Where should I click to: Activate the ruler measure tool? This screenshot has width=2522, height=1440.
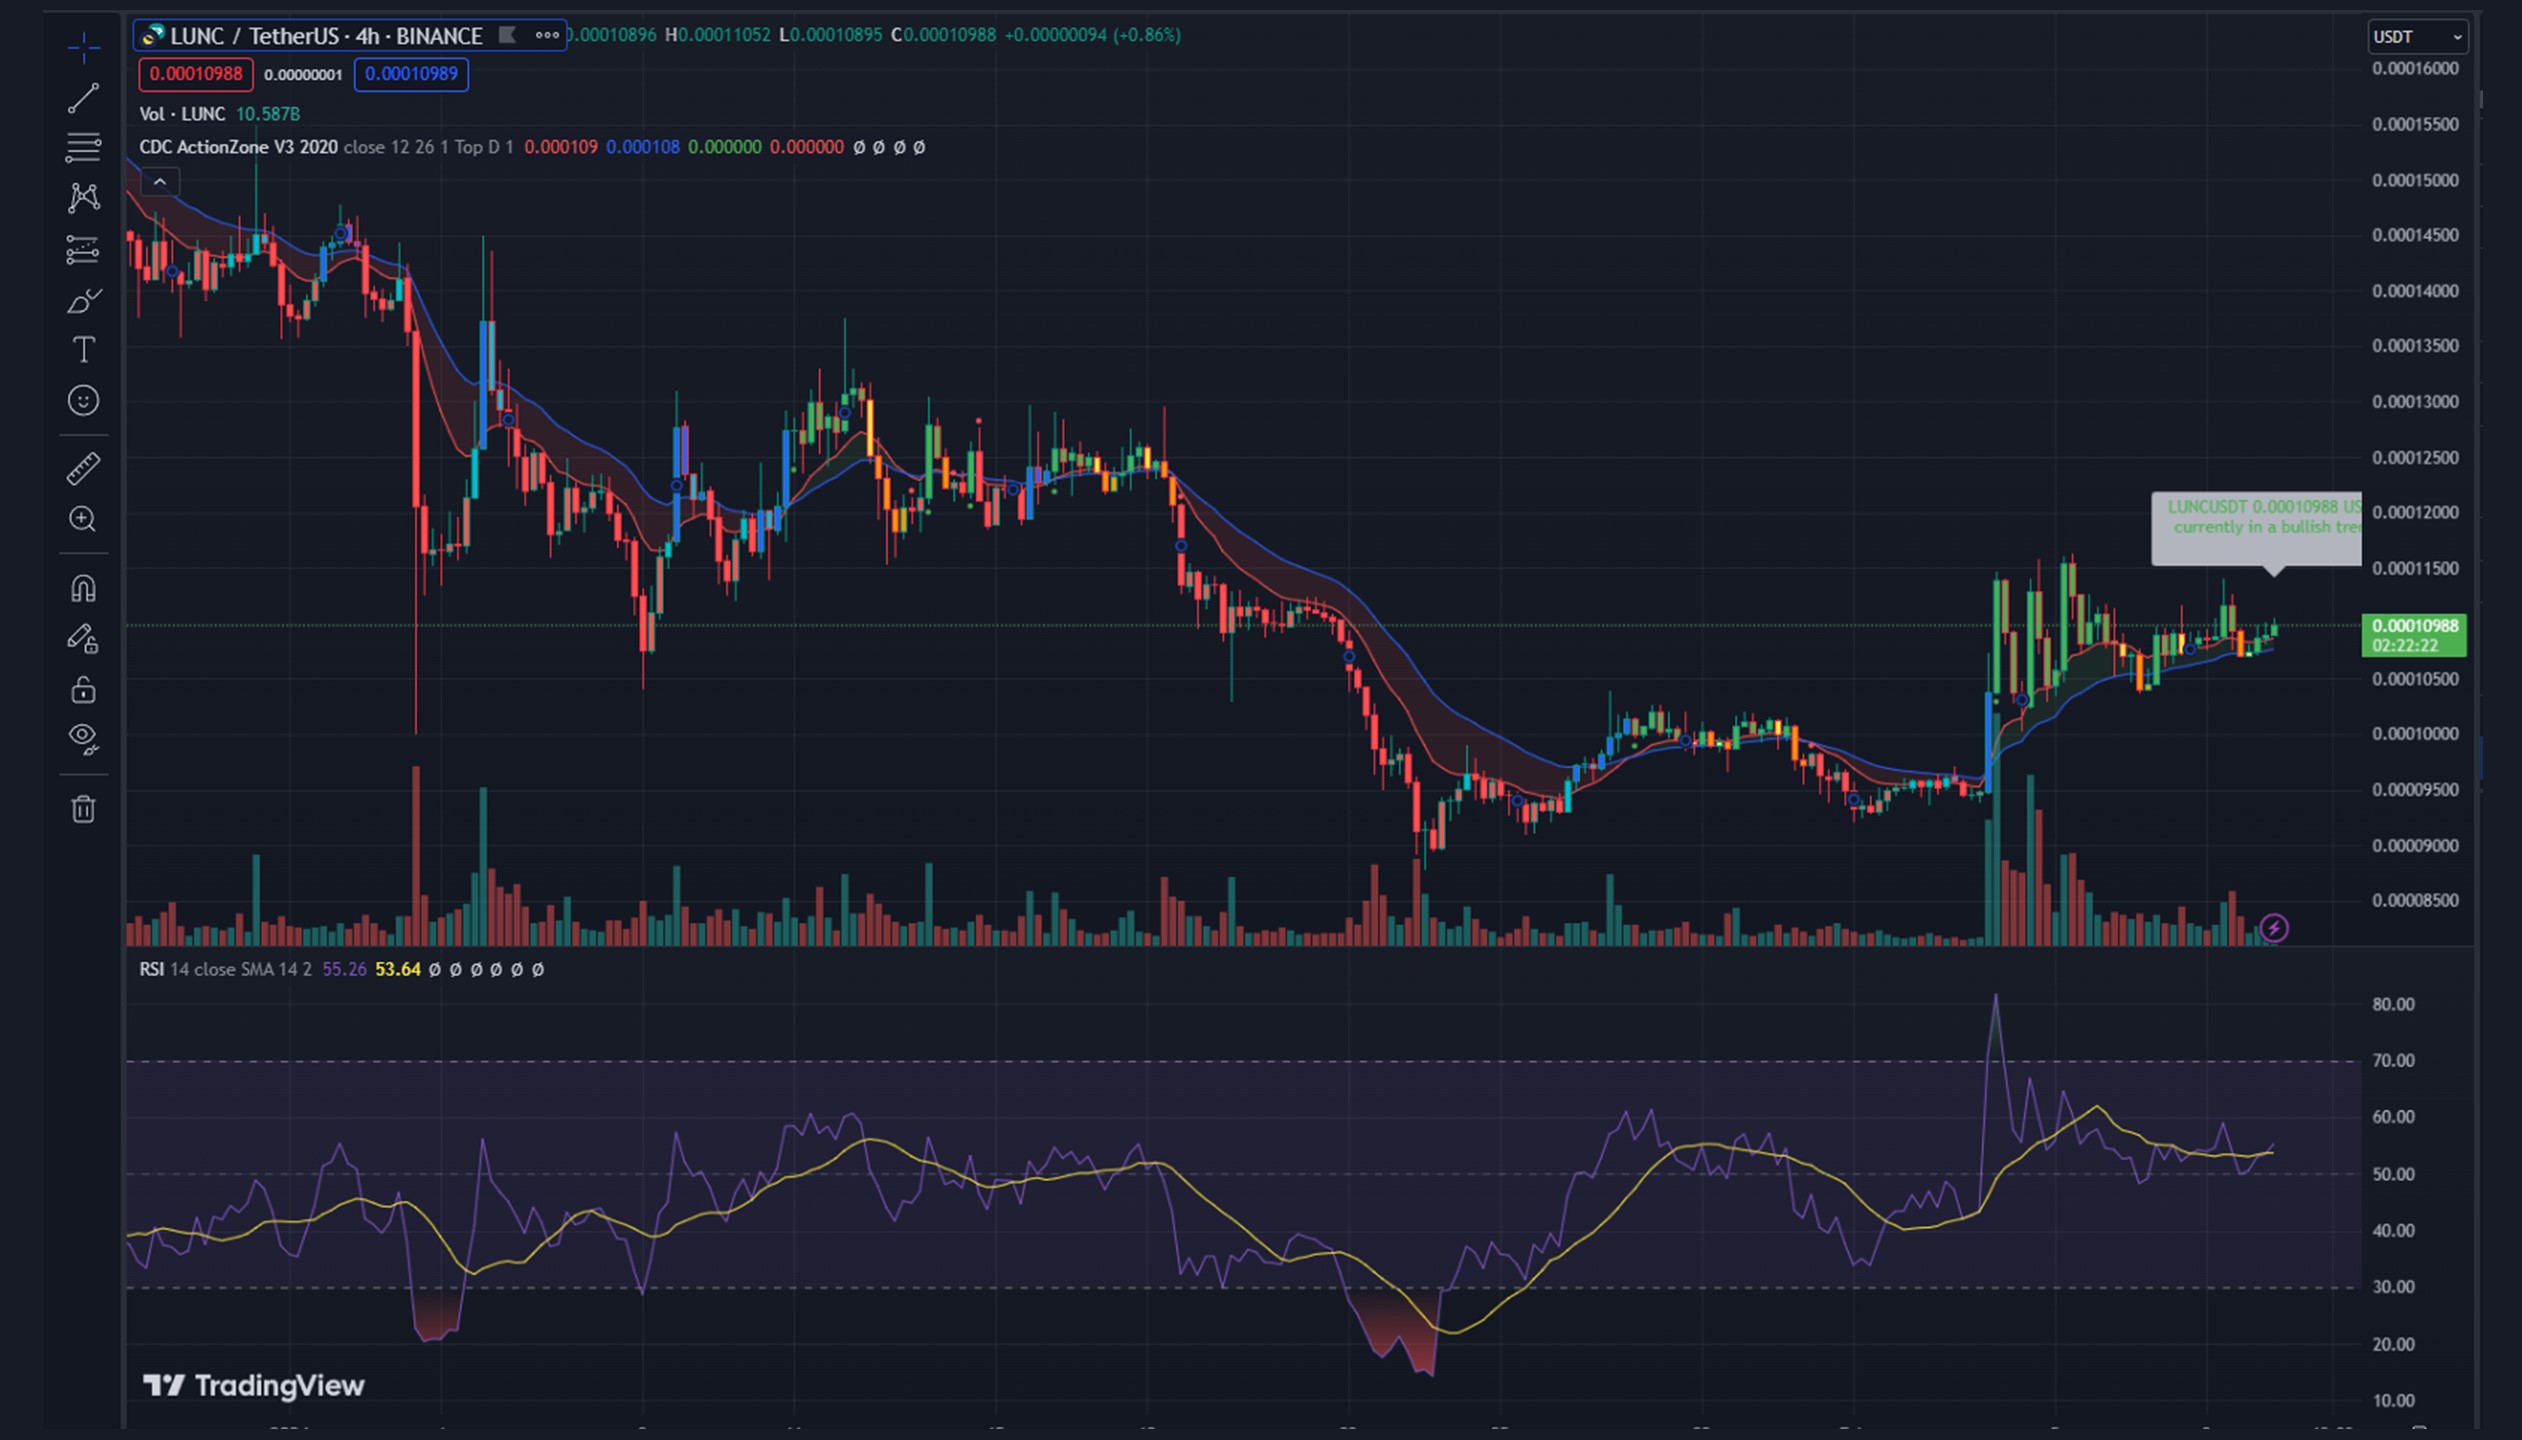[83, 468]
